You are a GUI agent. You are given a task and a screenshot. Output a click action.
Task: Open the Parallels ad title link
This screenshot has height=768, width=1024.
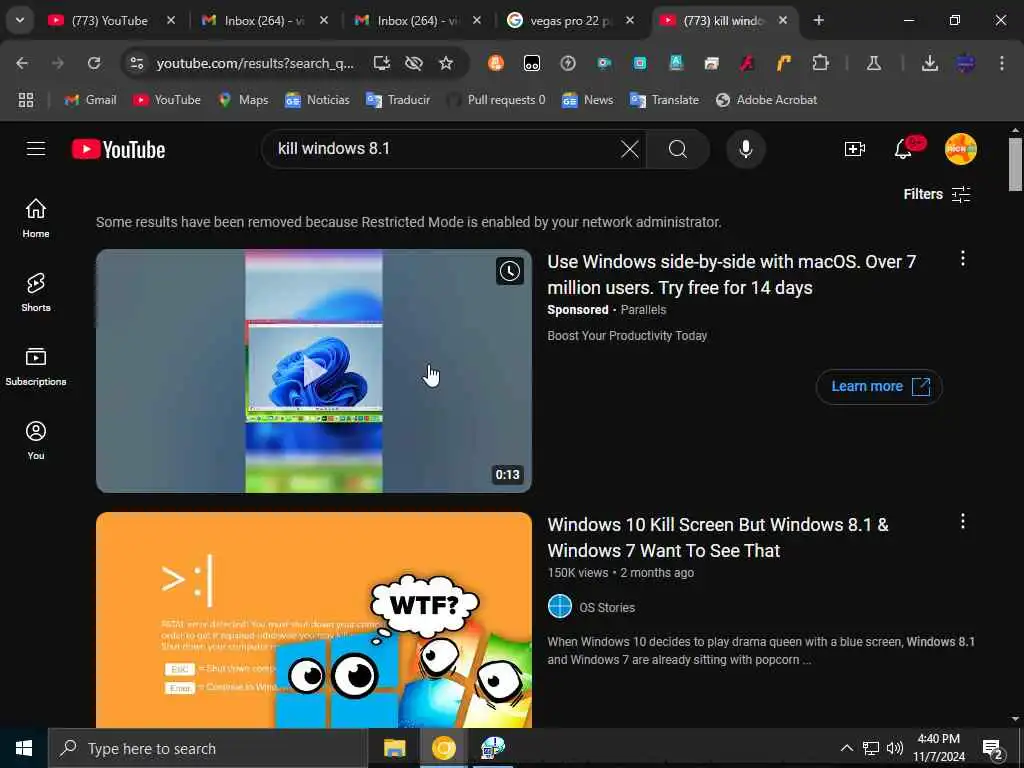coord(731,274)
